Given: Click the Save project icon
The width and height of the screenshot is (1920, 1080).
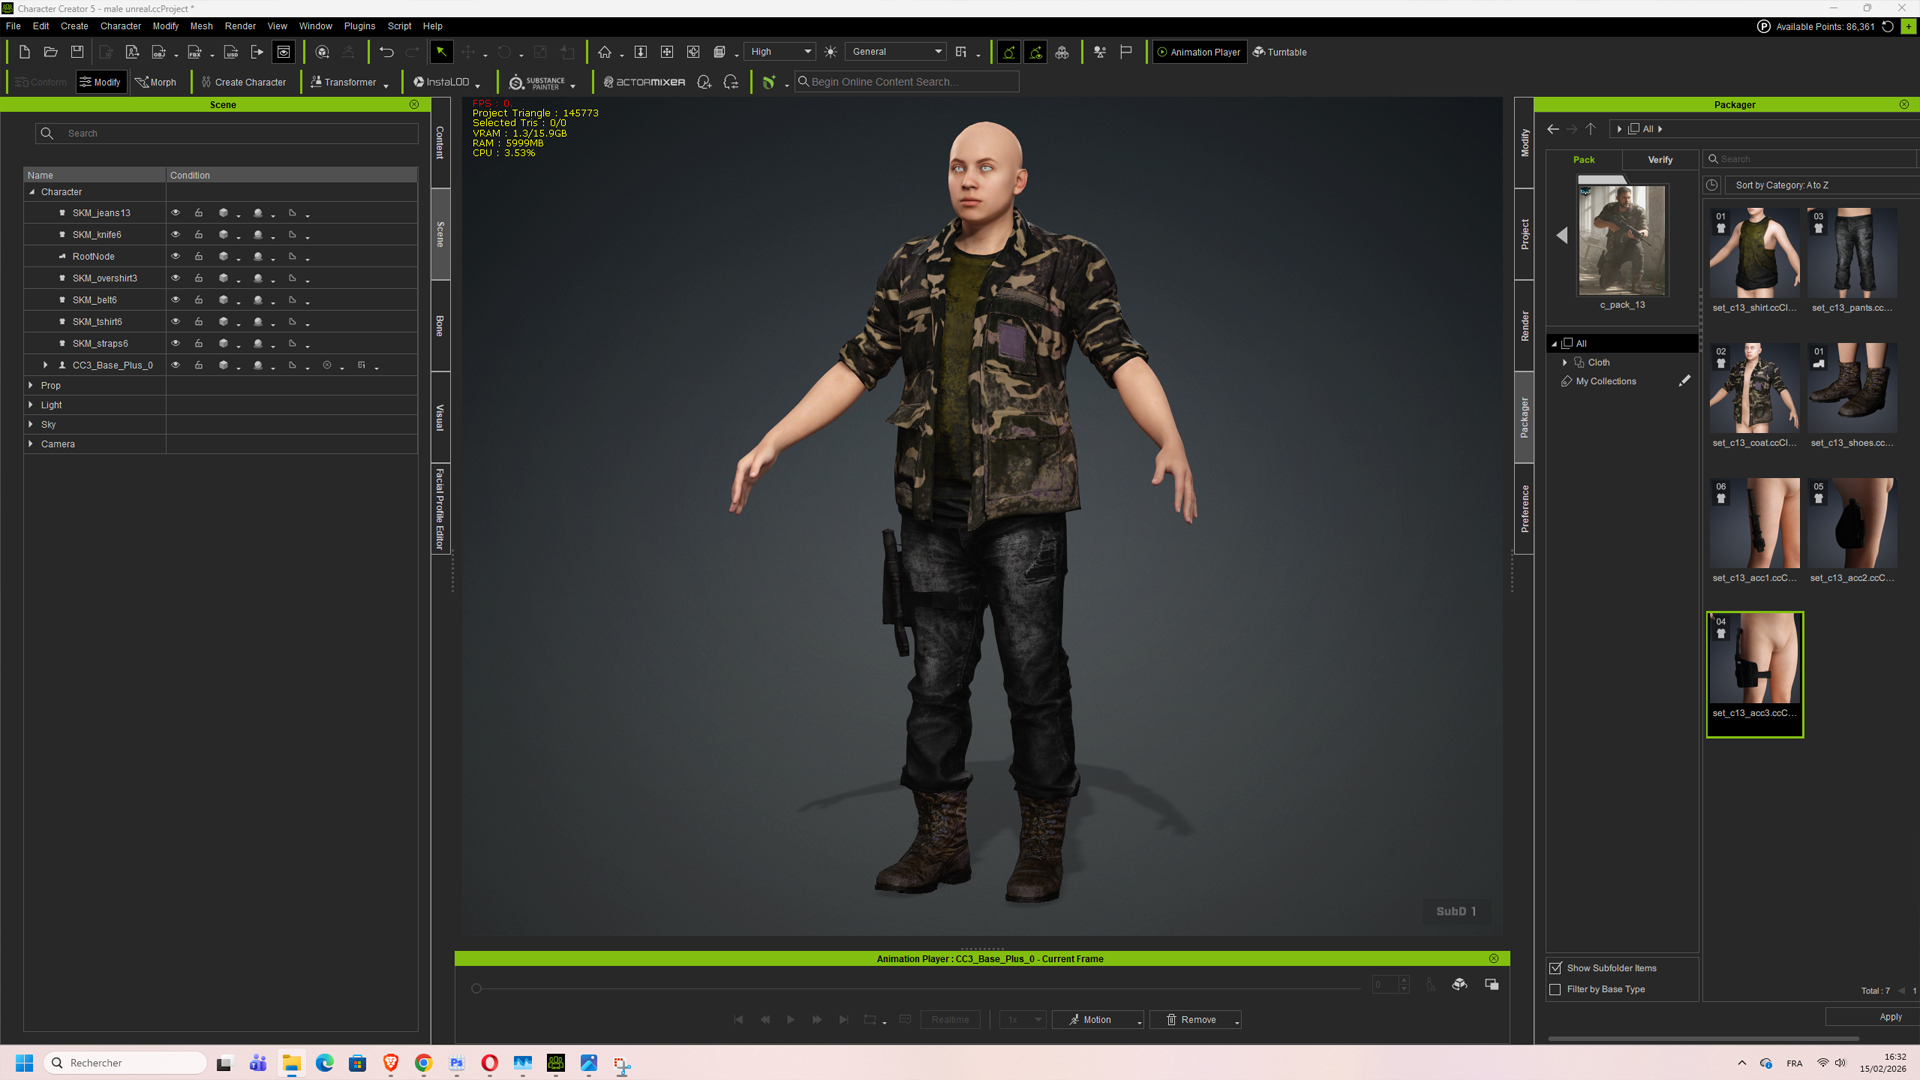Looking at the screenshot, I should pos(77,52).
